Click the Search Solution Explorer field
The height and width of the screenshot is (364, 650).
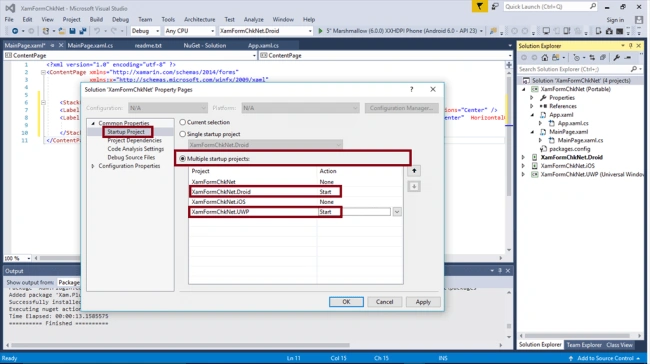575,69
